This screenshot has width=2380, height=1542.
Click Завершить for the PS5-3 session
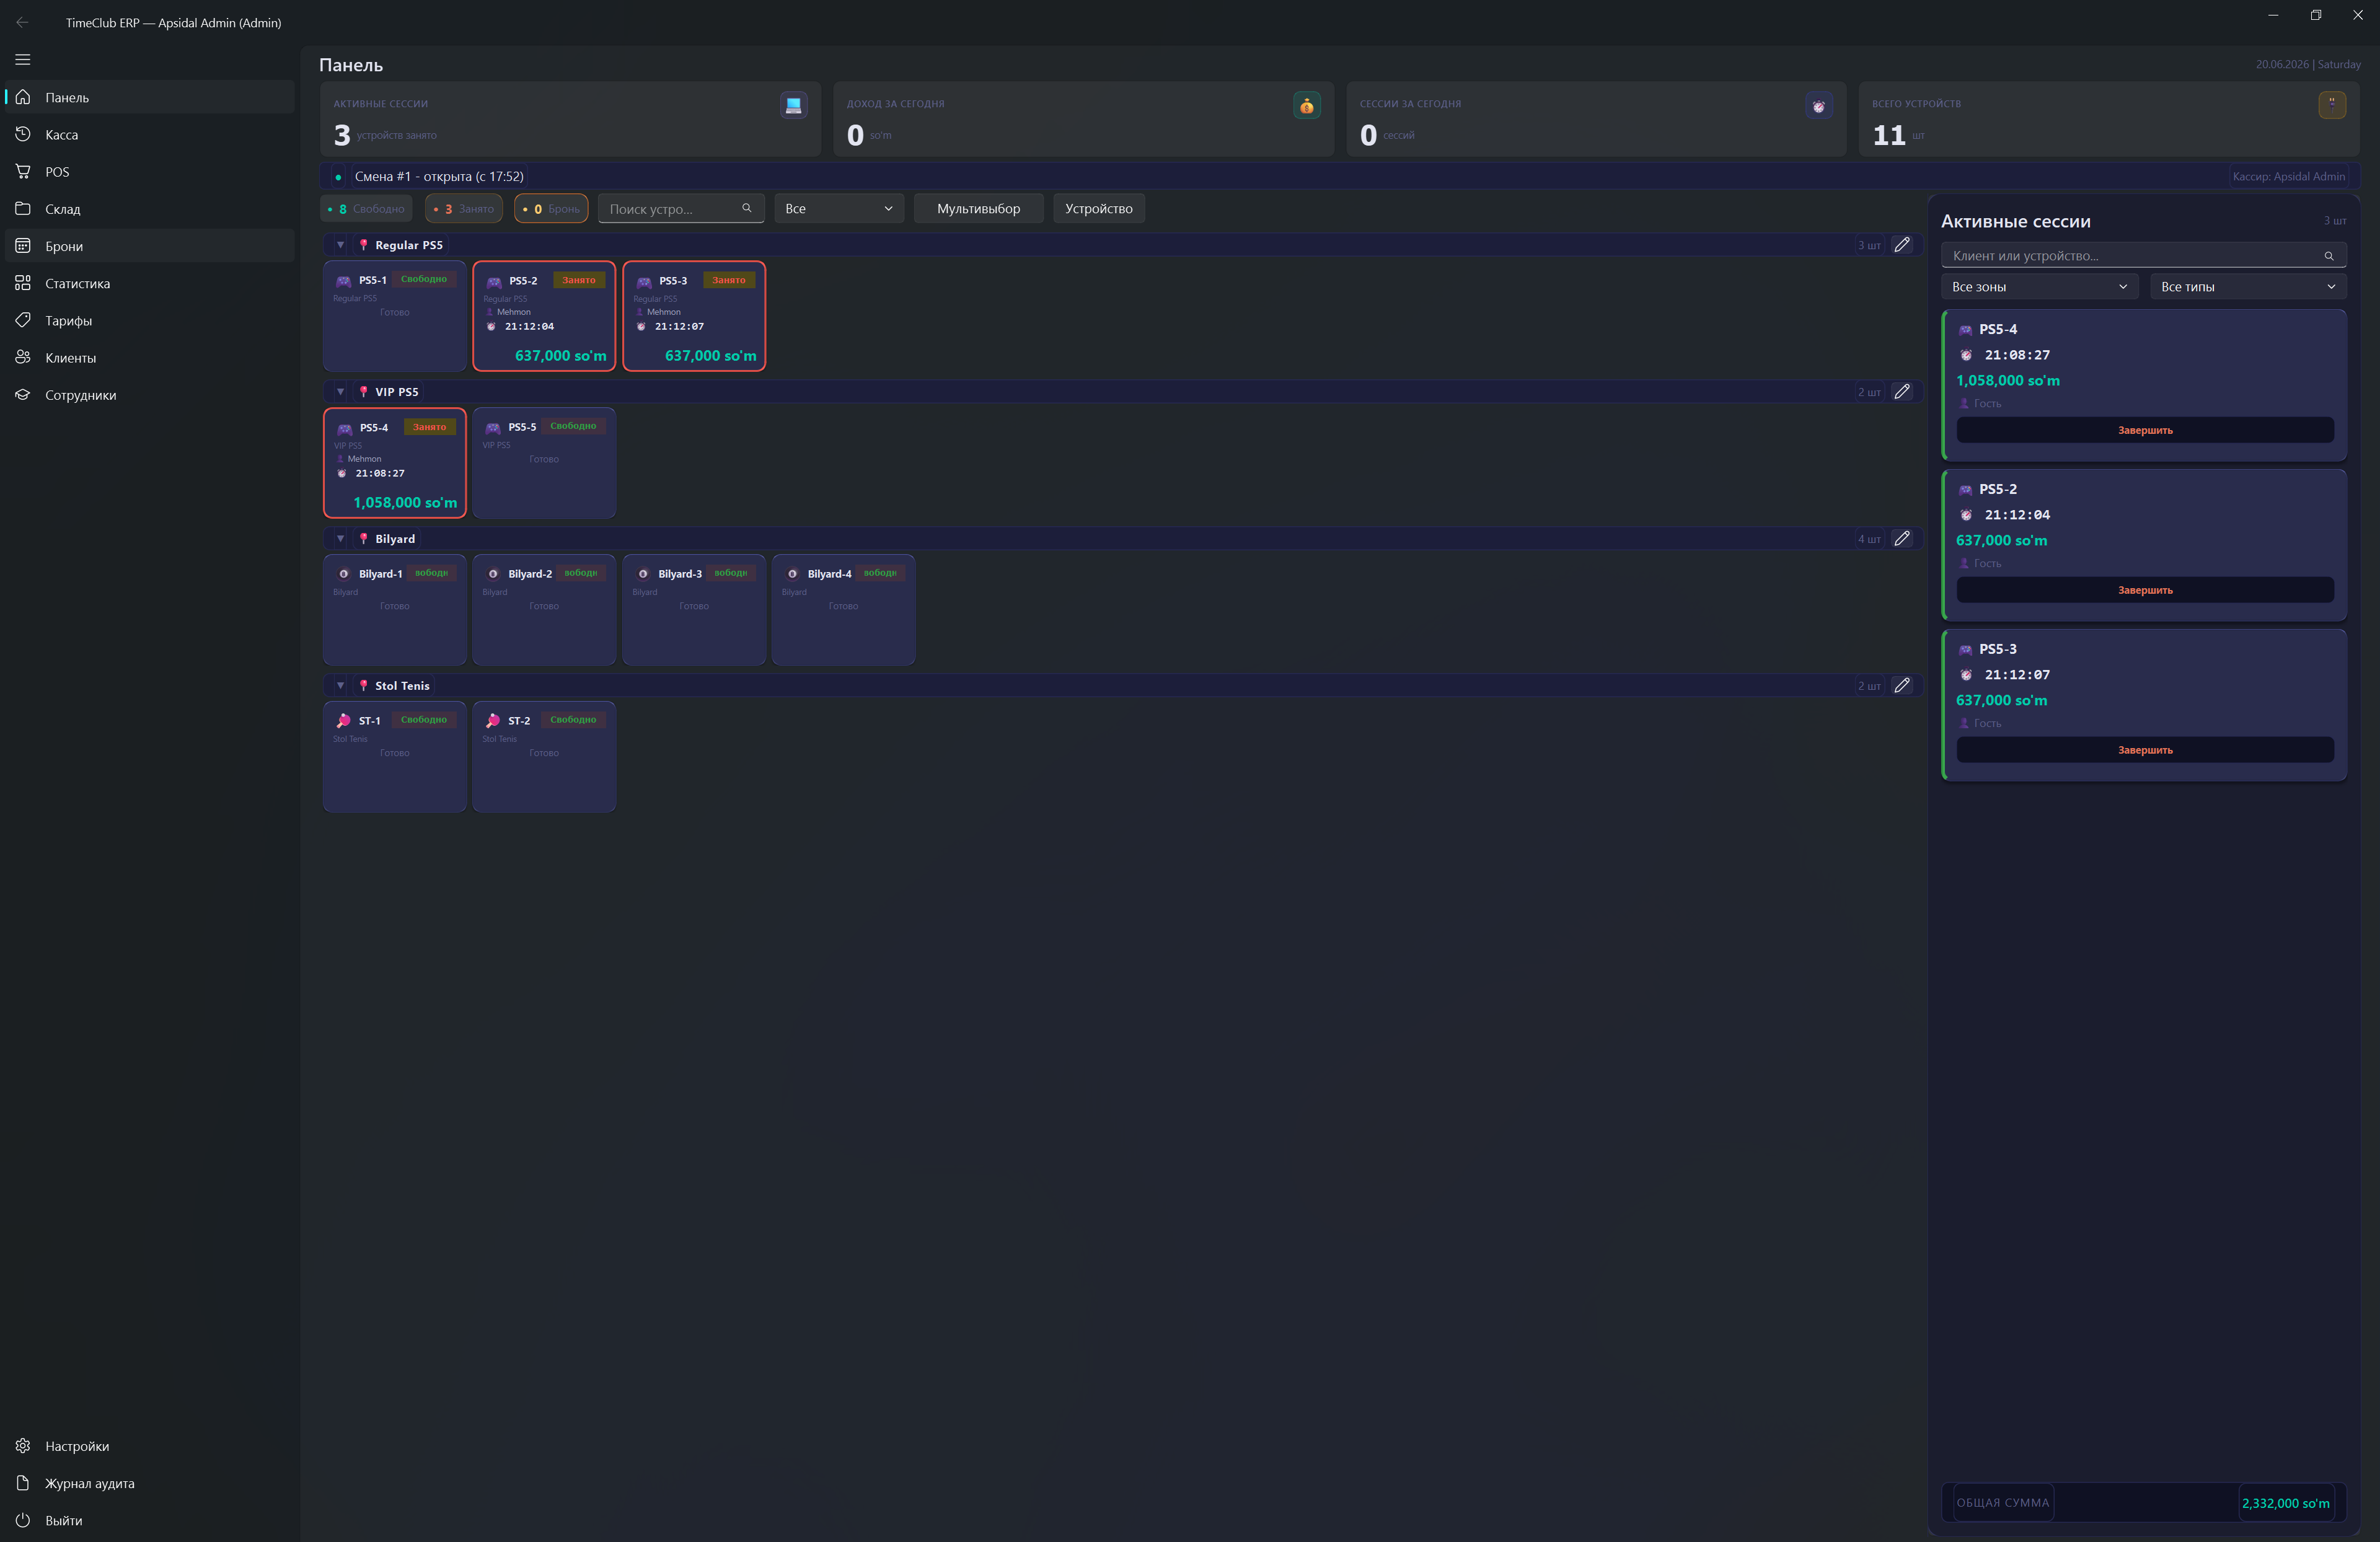click(x=2145, y=750)
